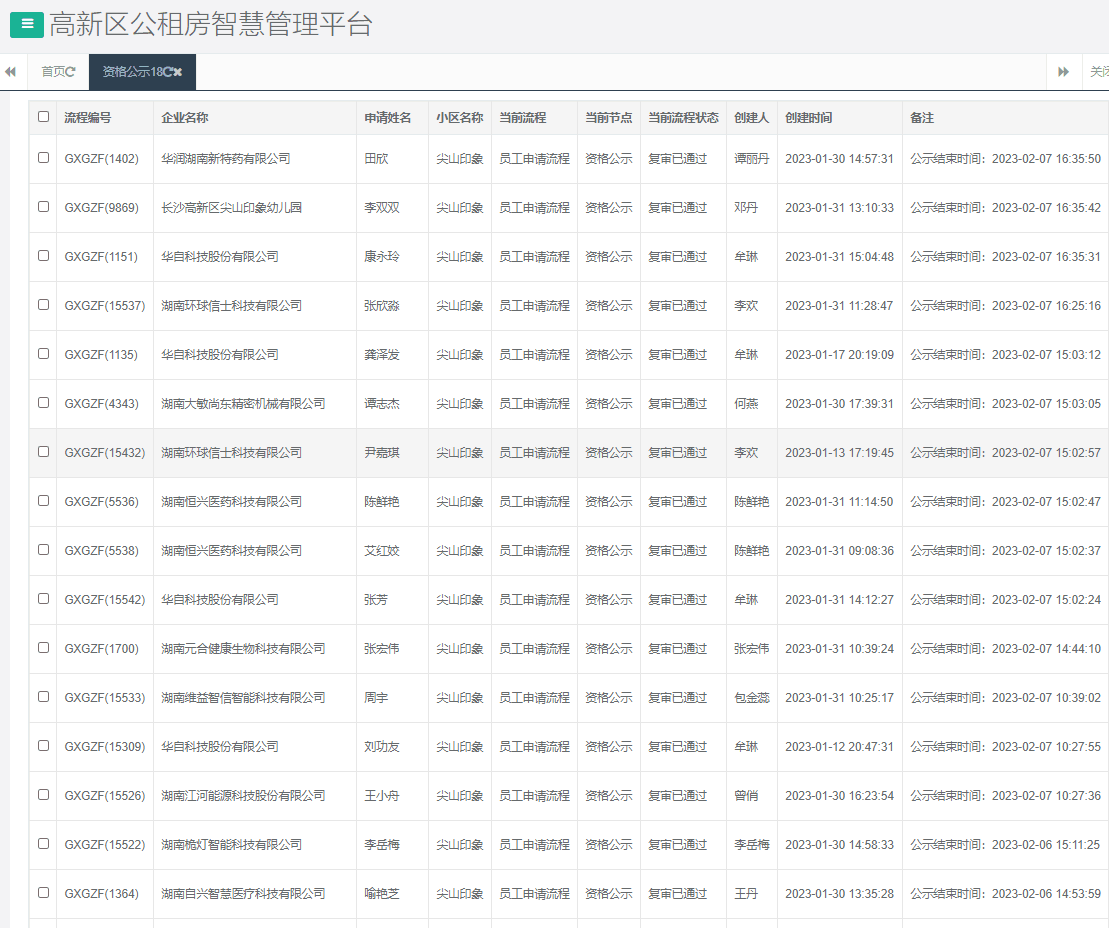Check the GXGZF(1364) row checkbox

tap(43, 893)
